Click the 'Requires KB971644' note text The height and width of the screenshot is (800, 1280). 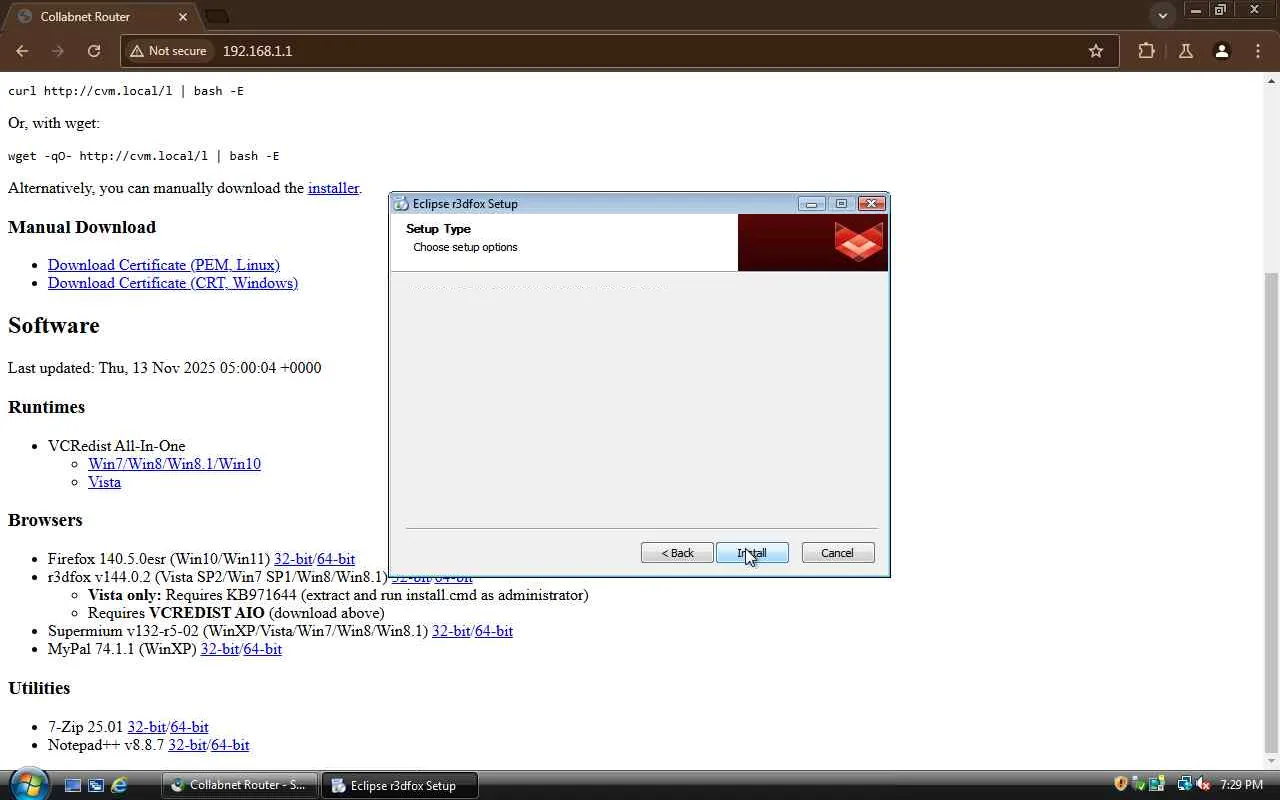point(338,595)
